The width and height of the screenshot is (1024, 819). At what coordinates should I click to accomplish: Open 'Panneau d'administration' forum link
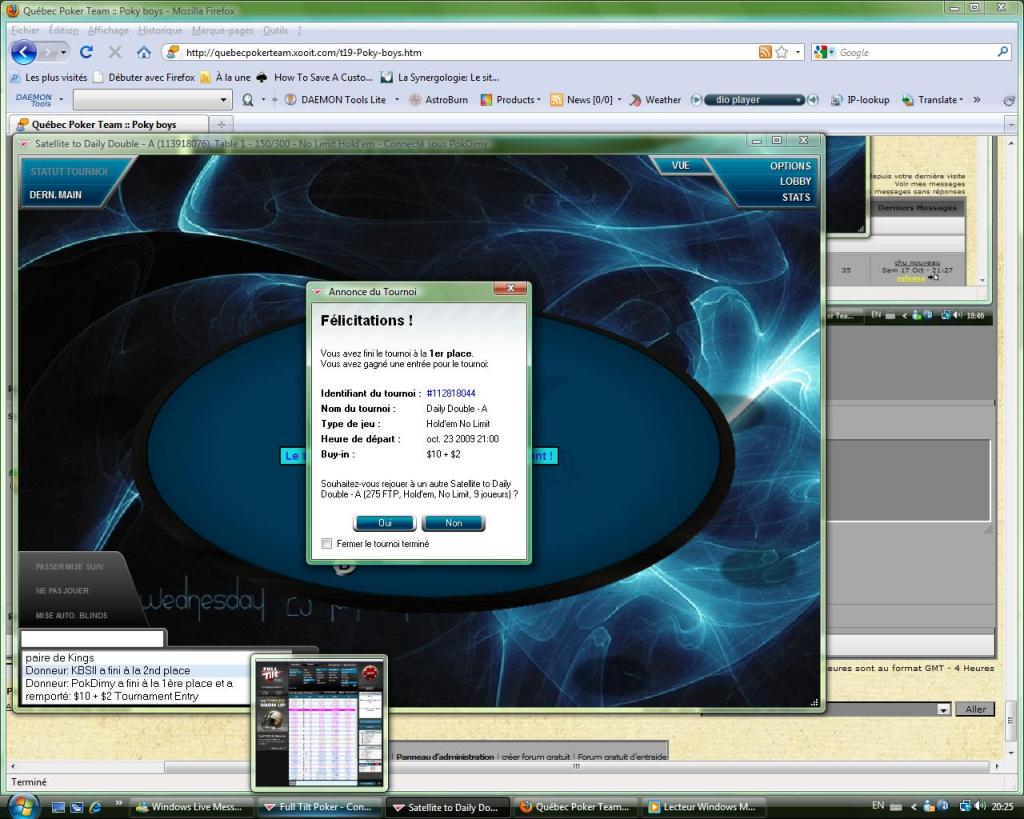pos(445,756)
